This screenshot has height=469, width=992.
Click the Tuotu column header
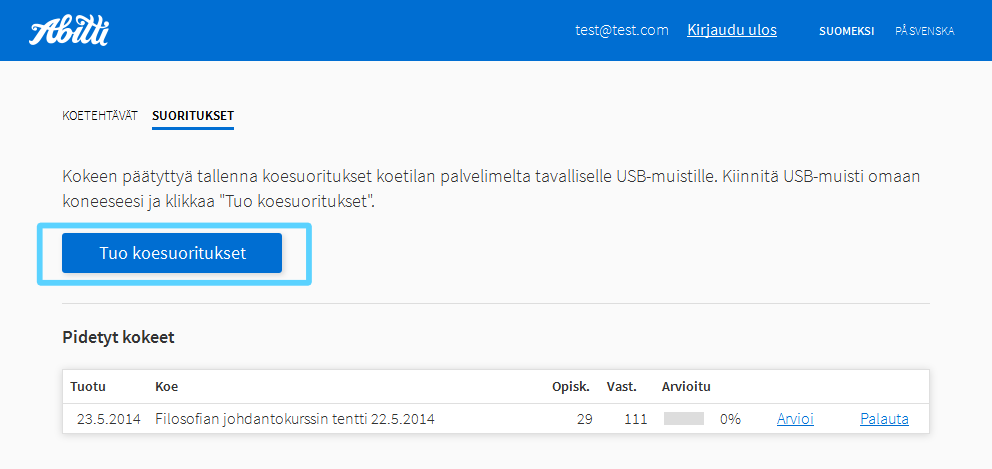tap(88, 386)
